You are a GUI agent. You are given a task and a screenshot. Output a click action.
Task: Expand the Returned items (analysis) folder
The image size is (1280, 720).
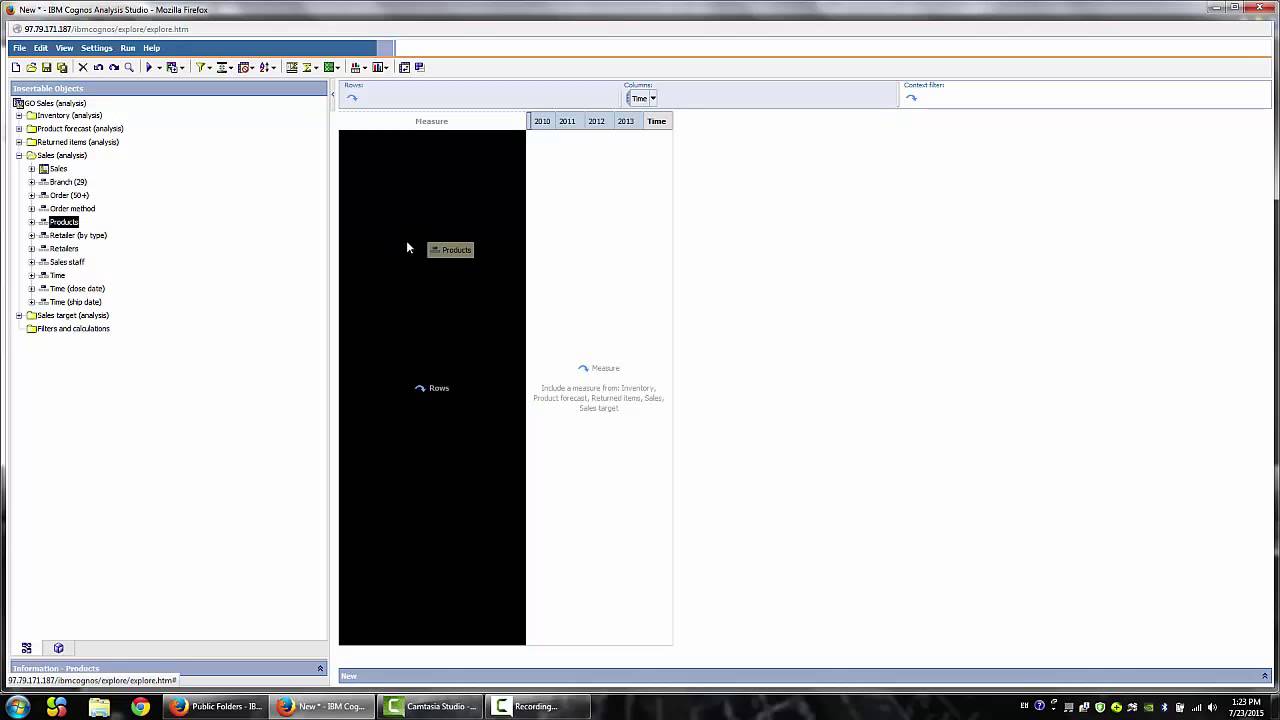click(x=18, y=142)
